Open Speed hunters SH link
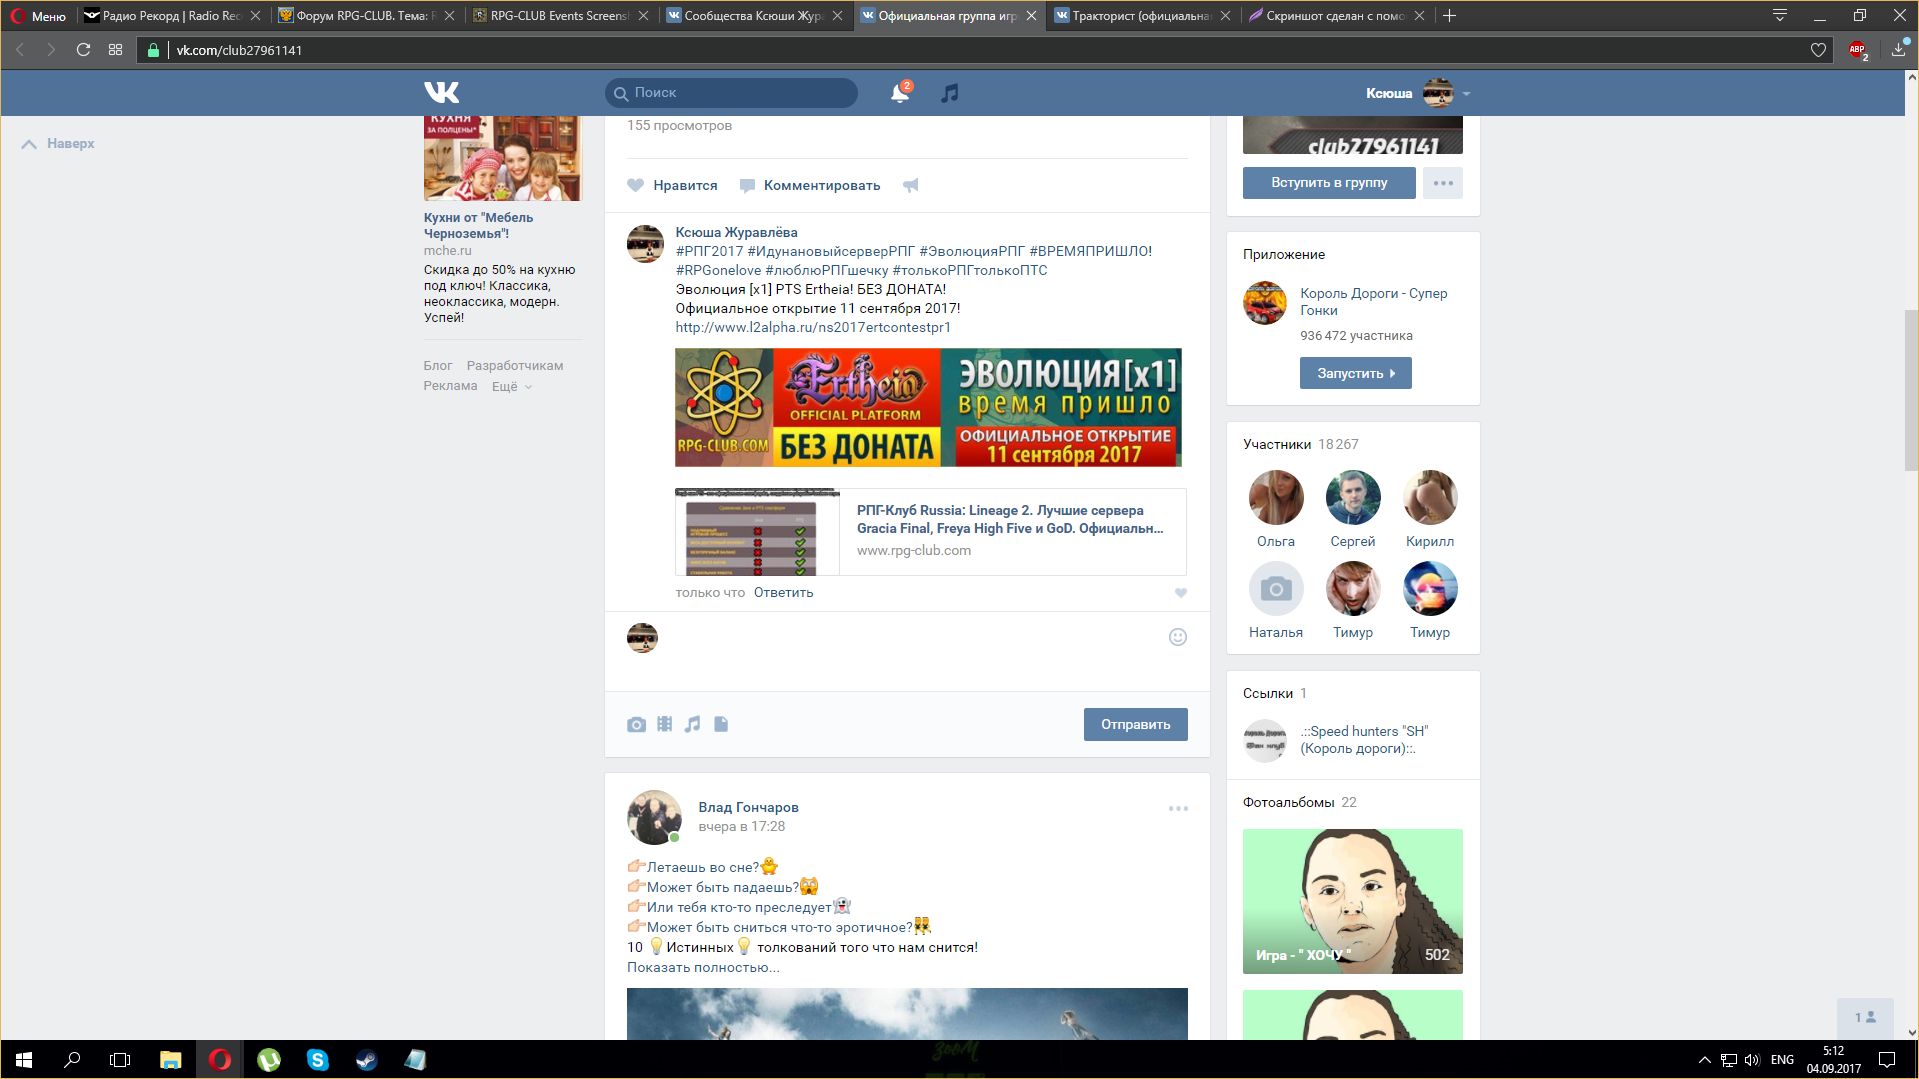 click(1364, 740)
